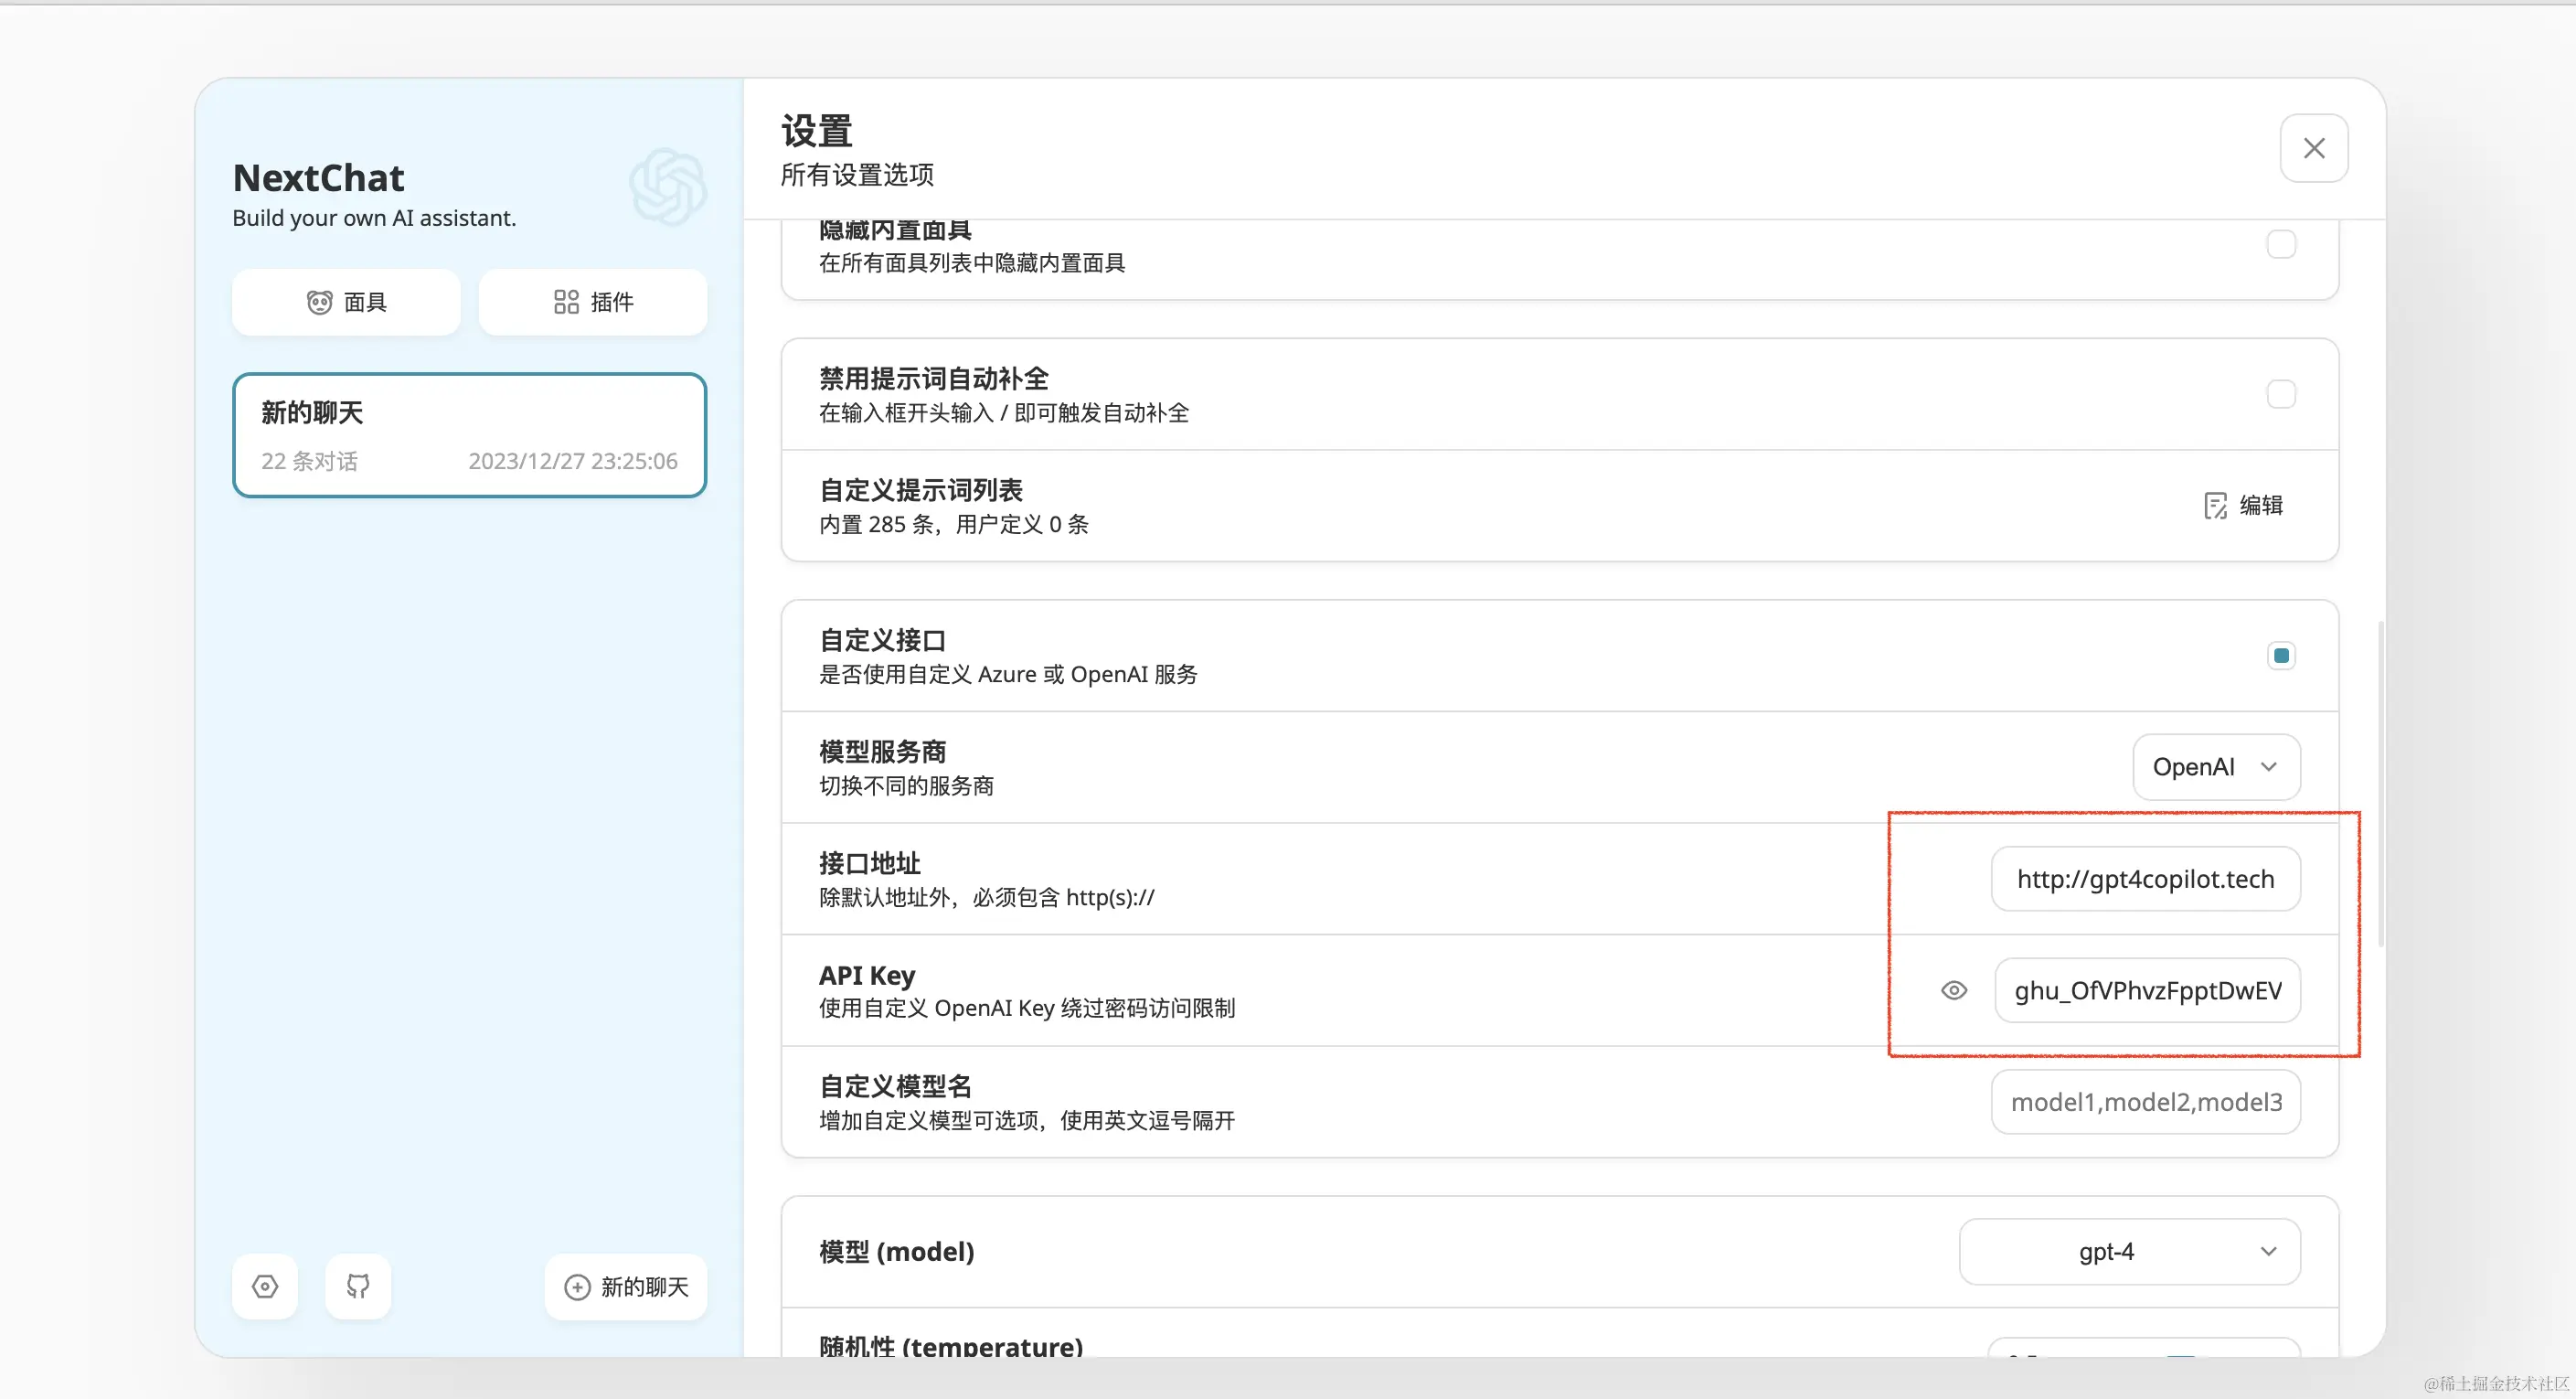Enable hide built-in masks checkbox
Viewport: 2576px width, 1399px height.
2280,244
